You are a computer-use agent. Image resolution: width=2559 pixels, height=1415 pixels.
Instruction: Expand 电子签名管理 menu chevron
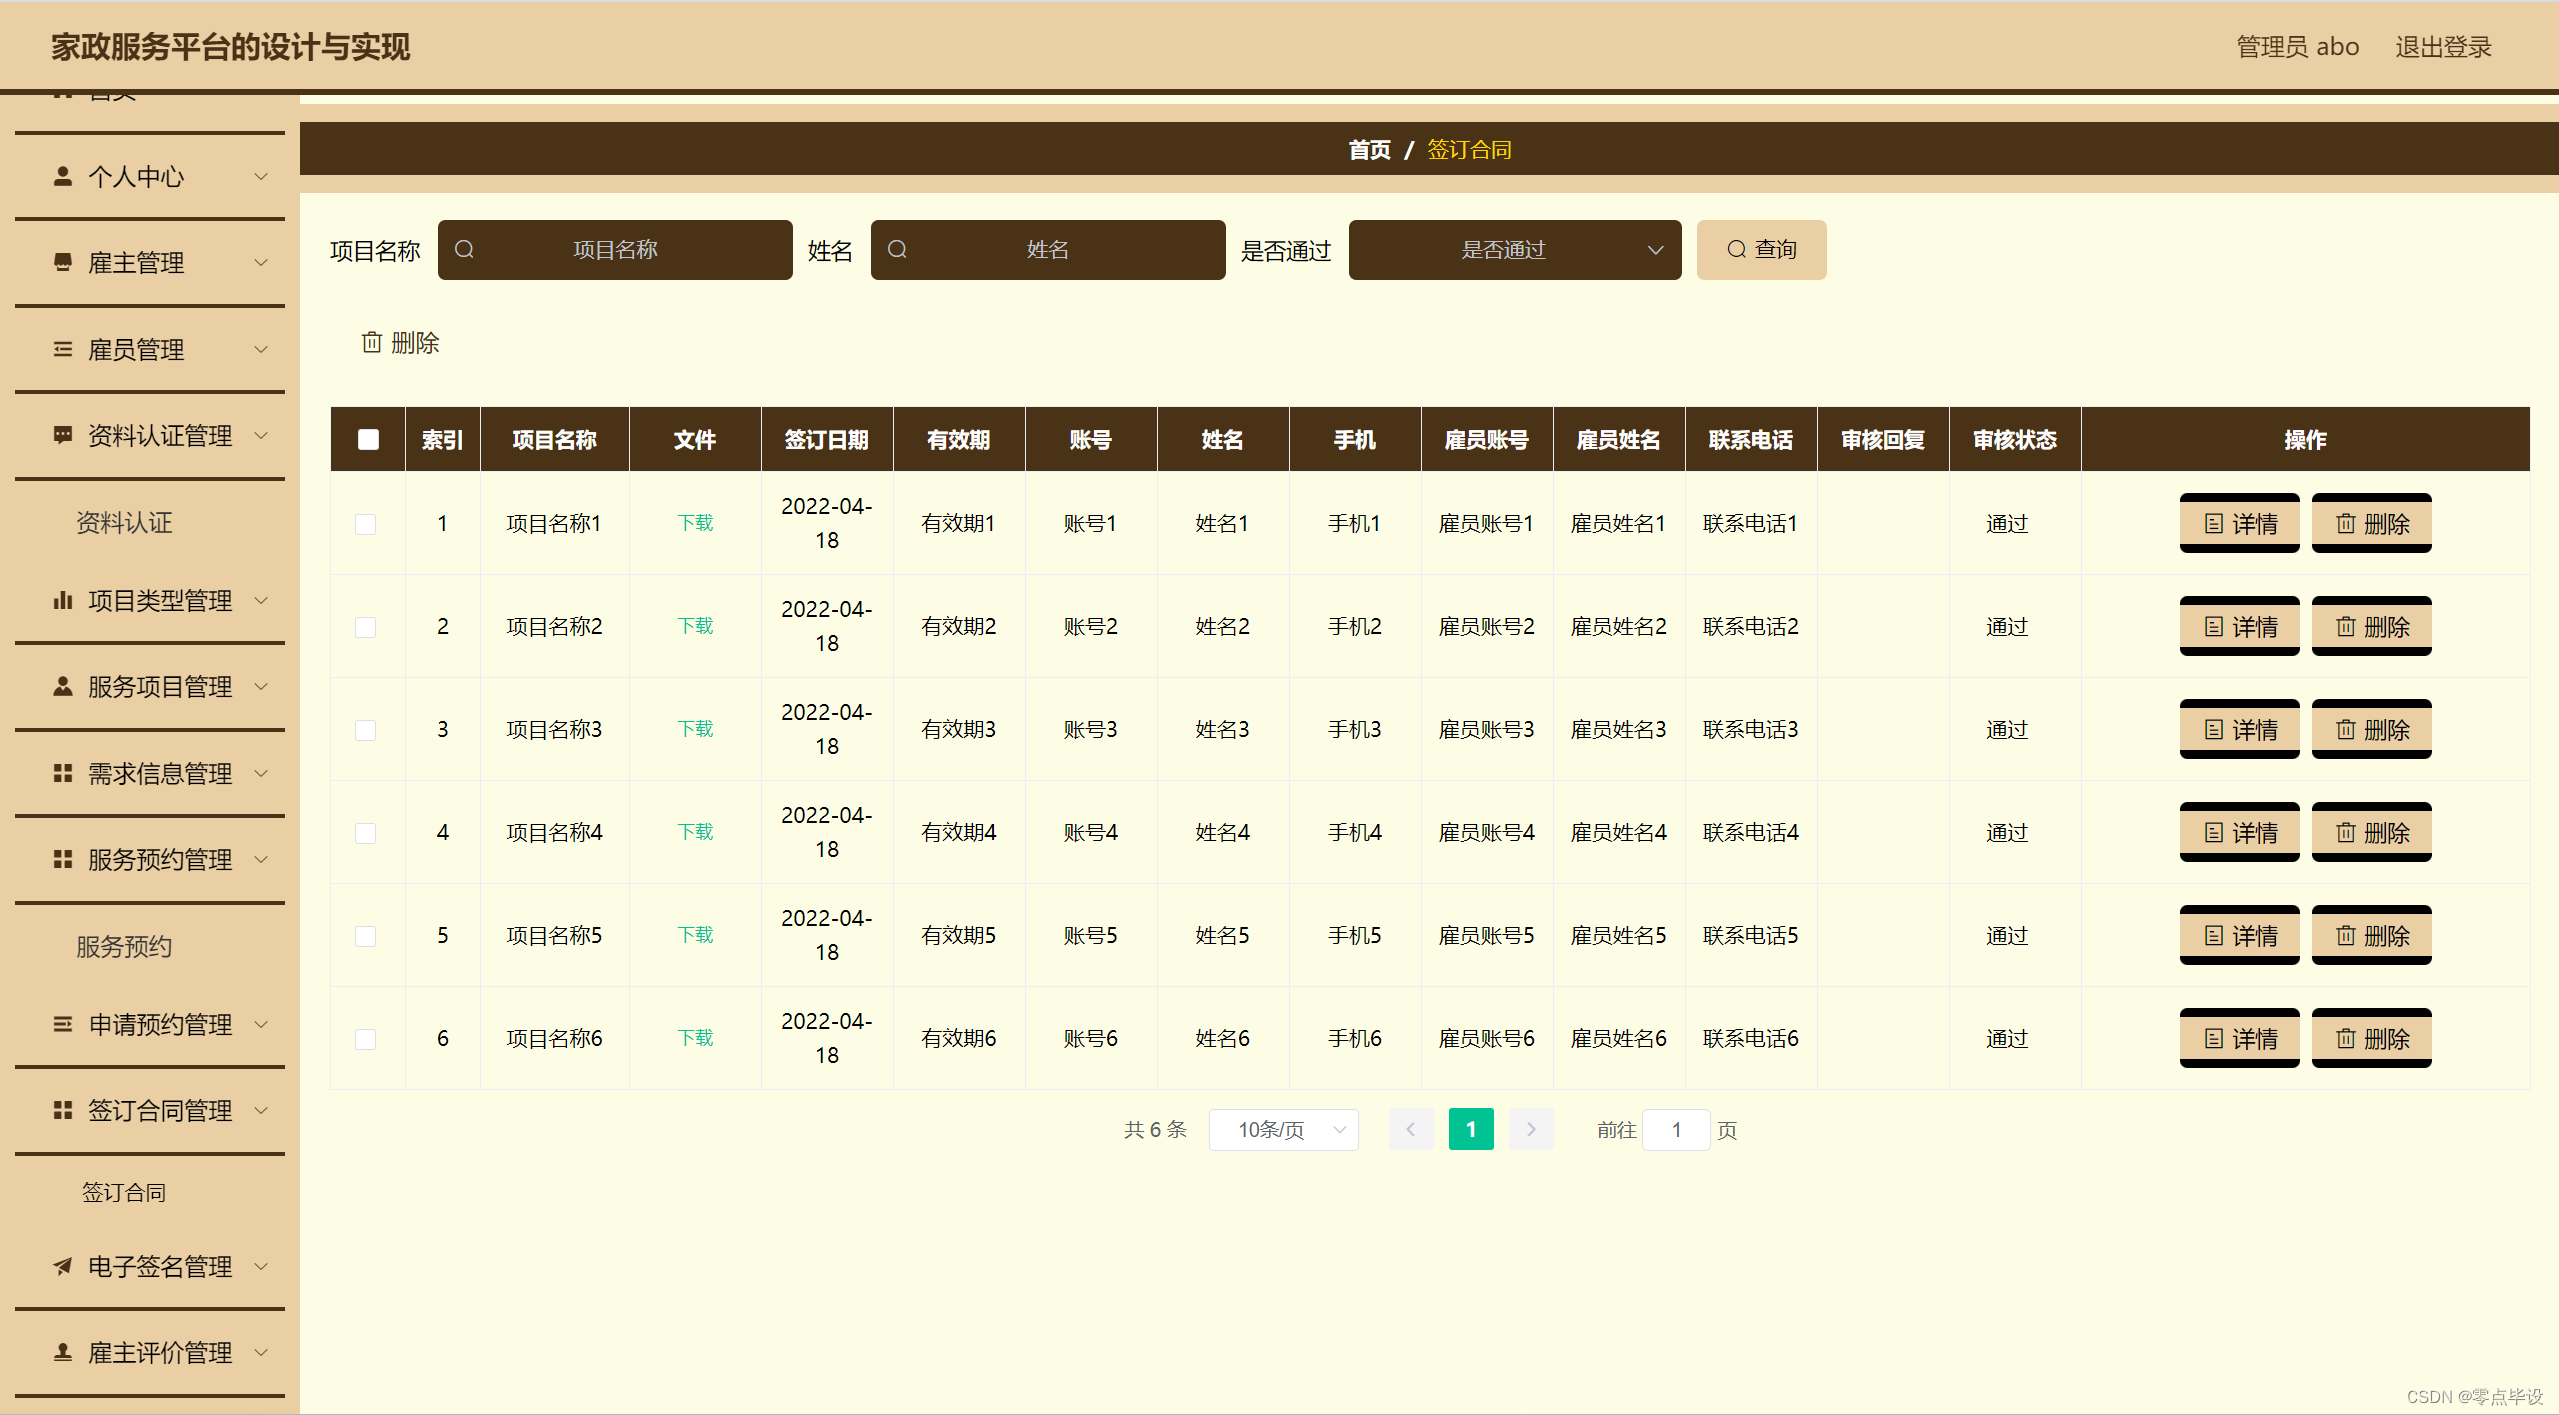[x=261, y=1266]
